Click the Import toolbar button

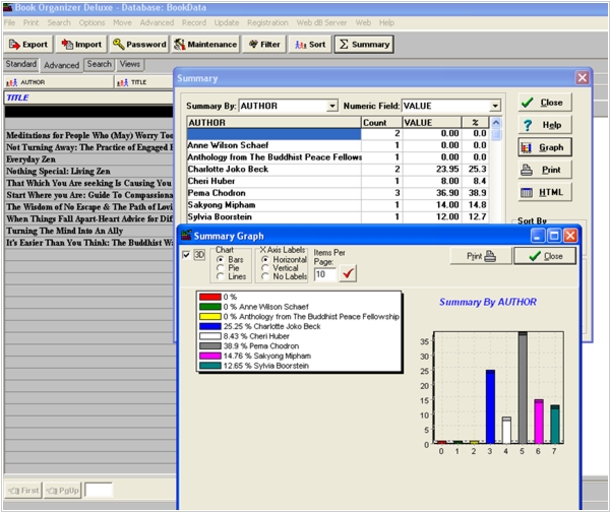82,44
